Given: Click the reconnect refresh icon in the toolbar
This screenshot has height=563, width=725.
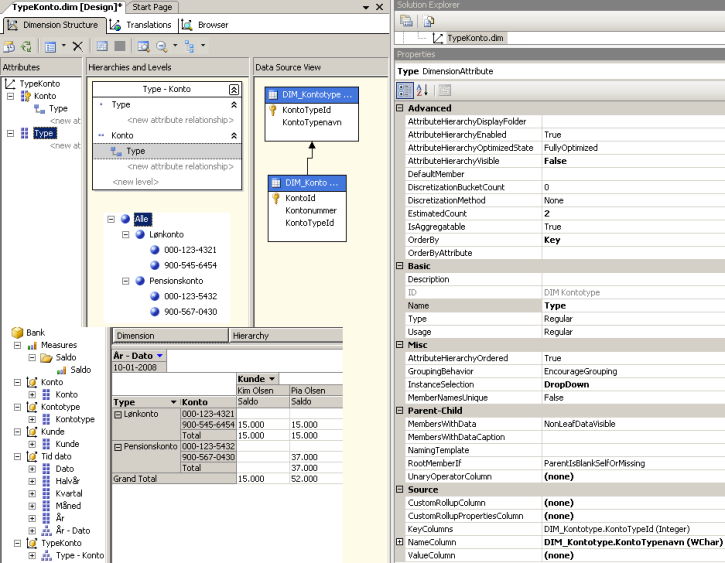Looking at the screenshot, I should click(26, 46).
